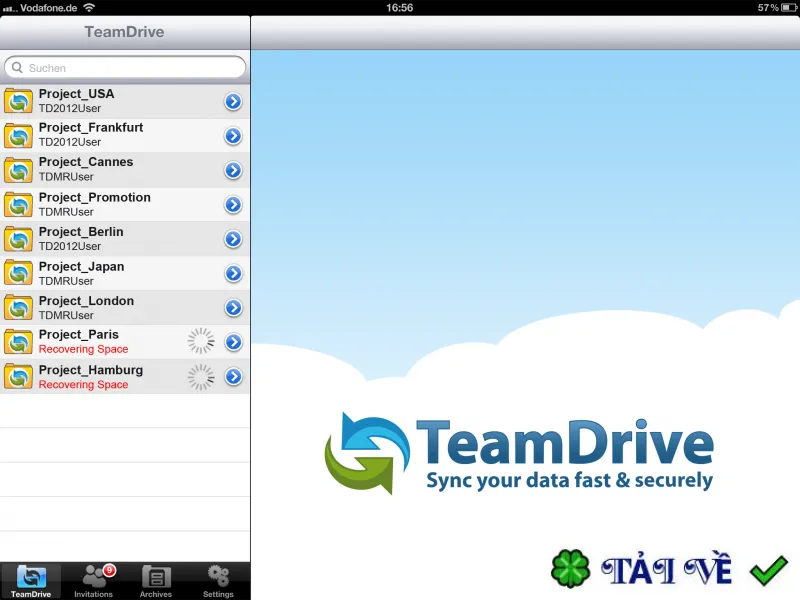
Task: Open the Project_USA folder icon
Action: pos(18,101)
